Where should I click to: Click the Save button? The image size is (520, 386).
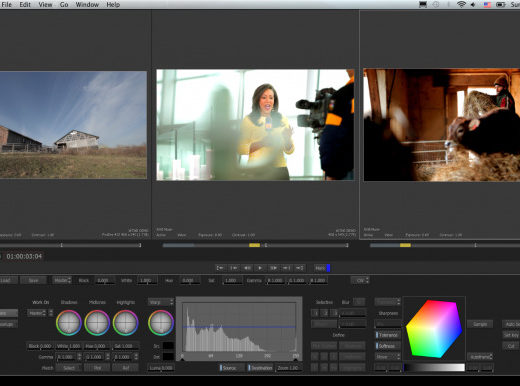coord(33,280)
